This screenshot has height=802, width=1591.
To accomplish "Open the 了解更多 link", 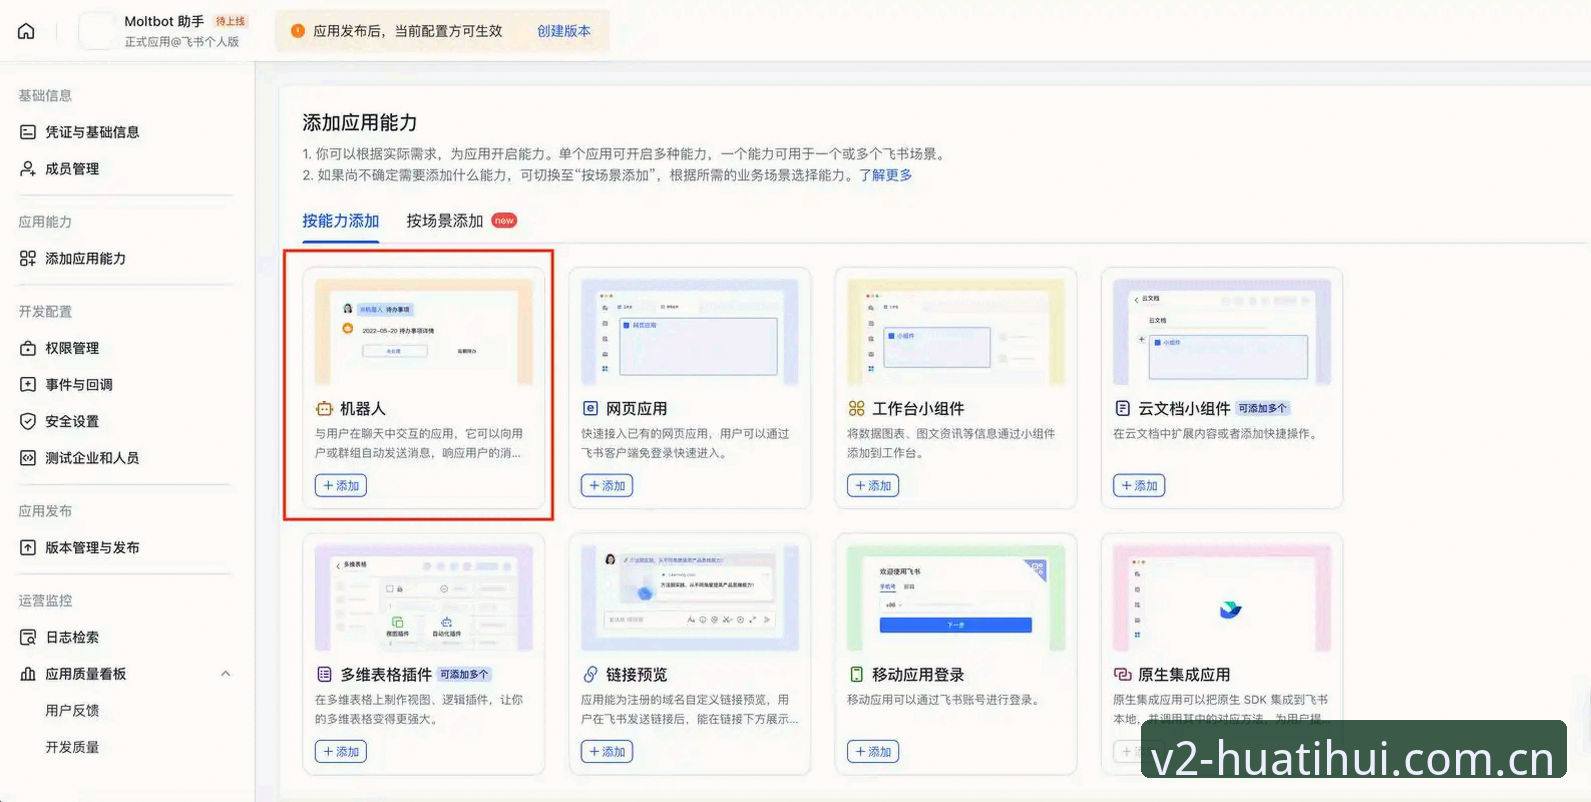I will click(x=885, y=175).
